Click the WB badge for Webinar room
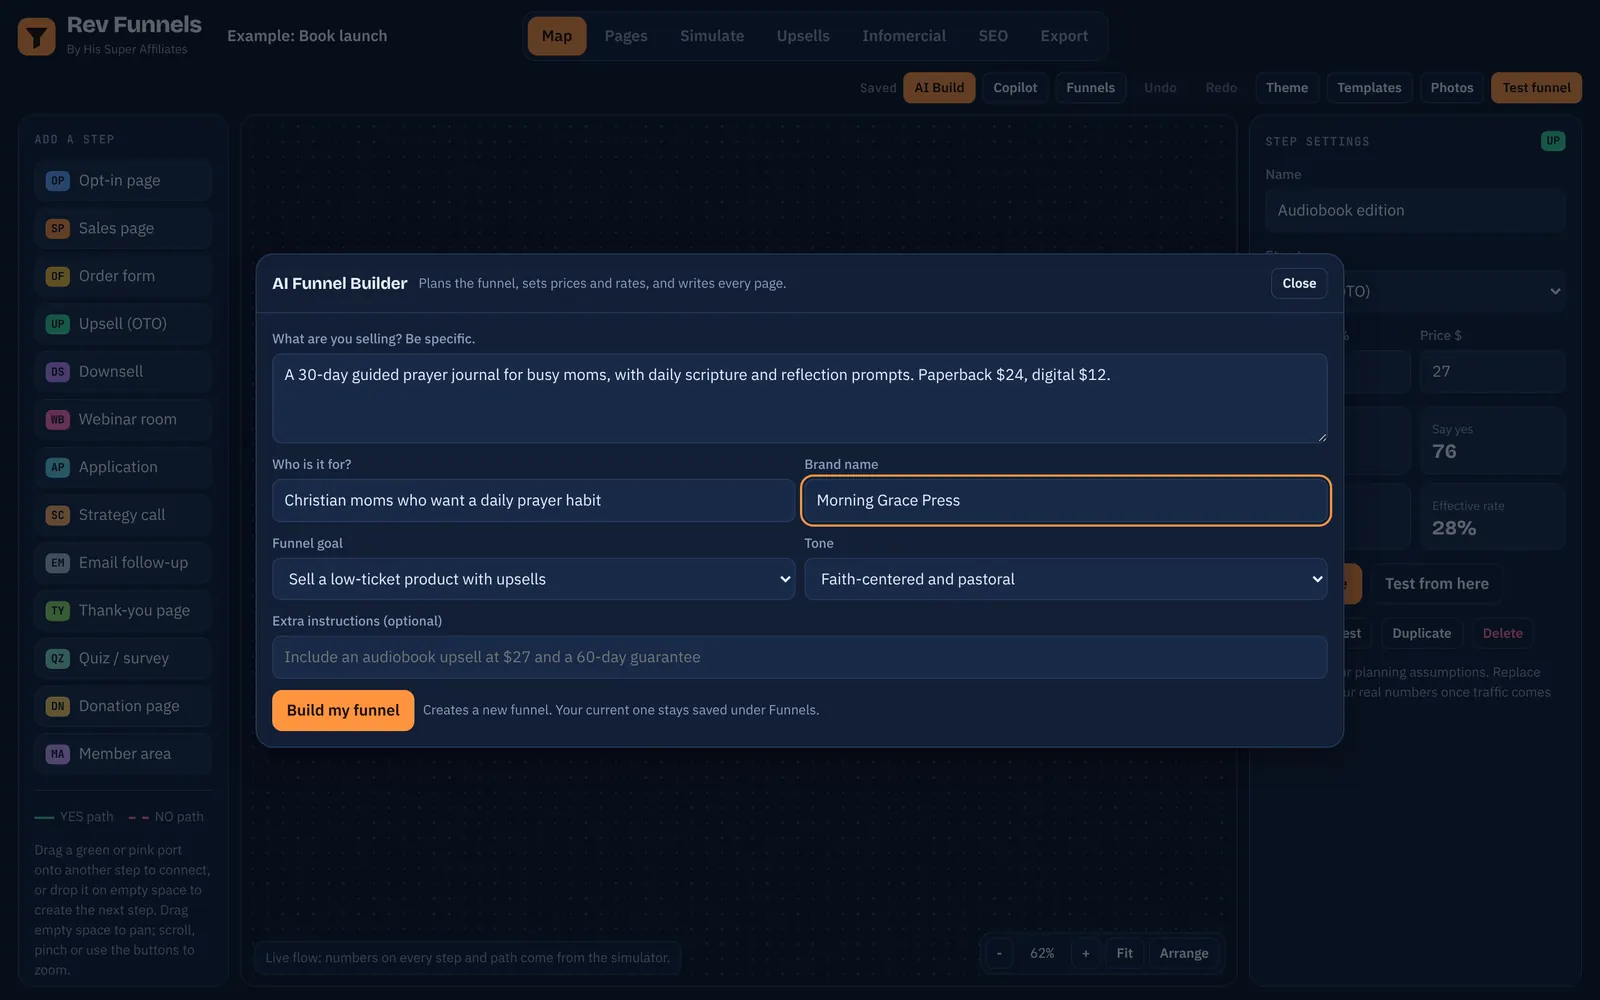Viewport: 1600px width, 1000px height. 58,420
